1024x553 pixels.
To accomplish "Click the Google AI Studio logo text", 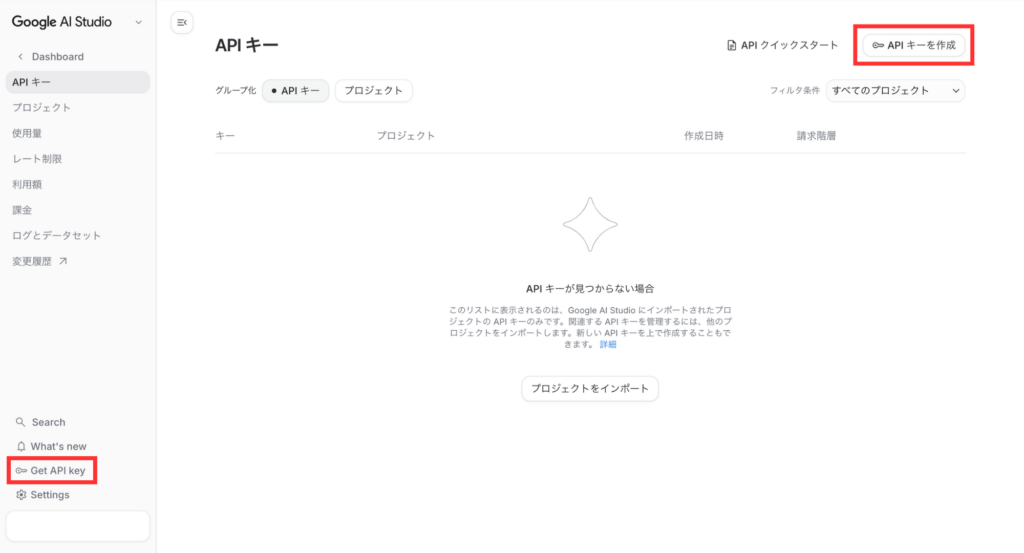I will tap(61, 22).
